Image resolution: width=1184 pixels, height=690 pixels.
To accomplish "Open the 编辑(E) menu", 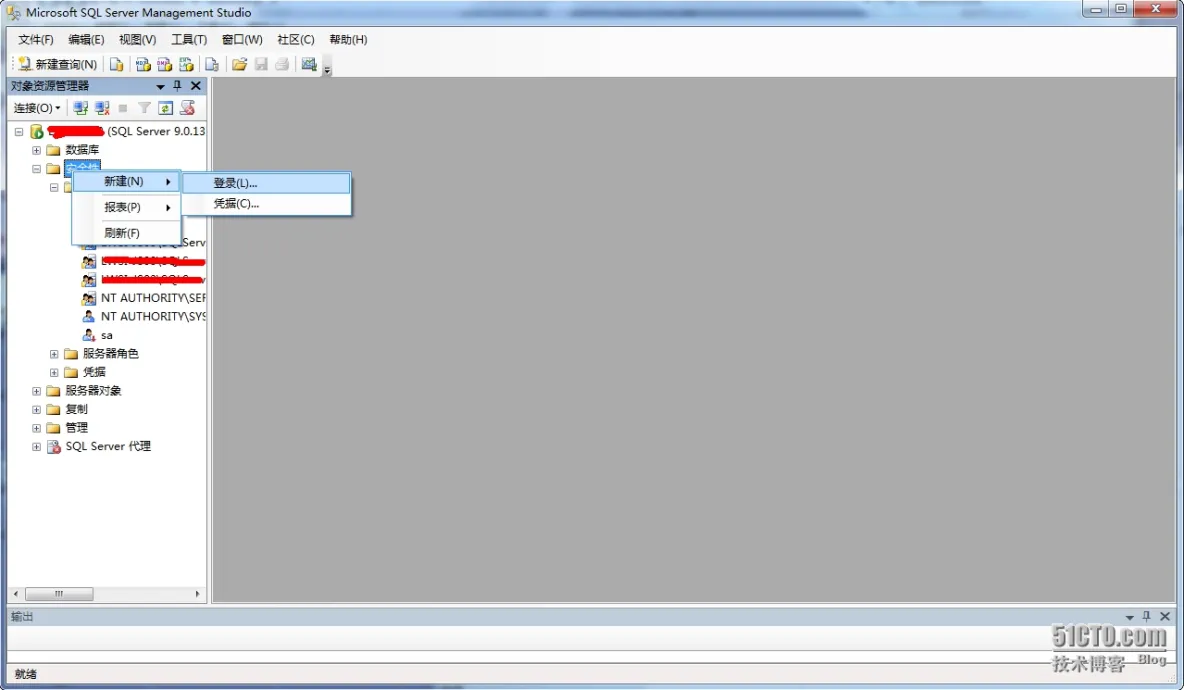I will click(86, 39).
